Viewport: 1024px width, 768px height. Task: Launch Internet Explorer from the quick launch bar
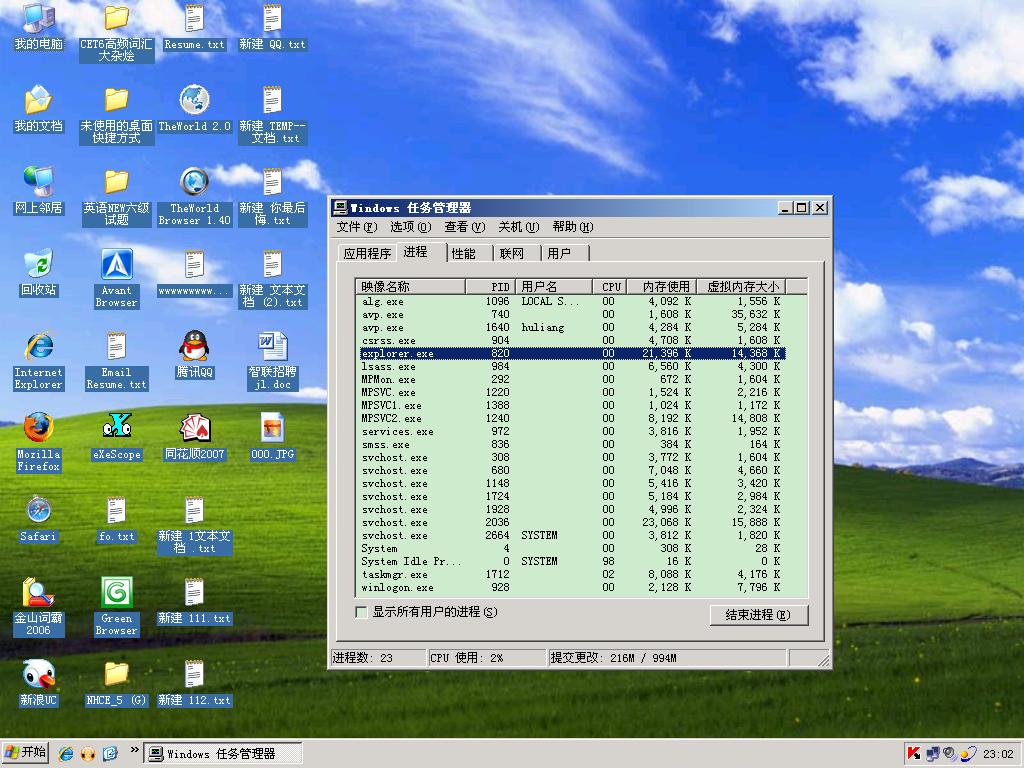click(x=66, y=754)
